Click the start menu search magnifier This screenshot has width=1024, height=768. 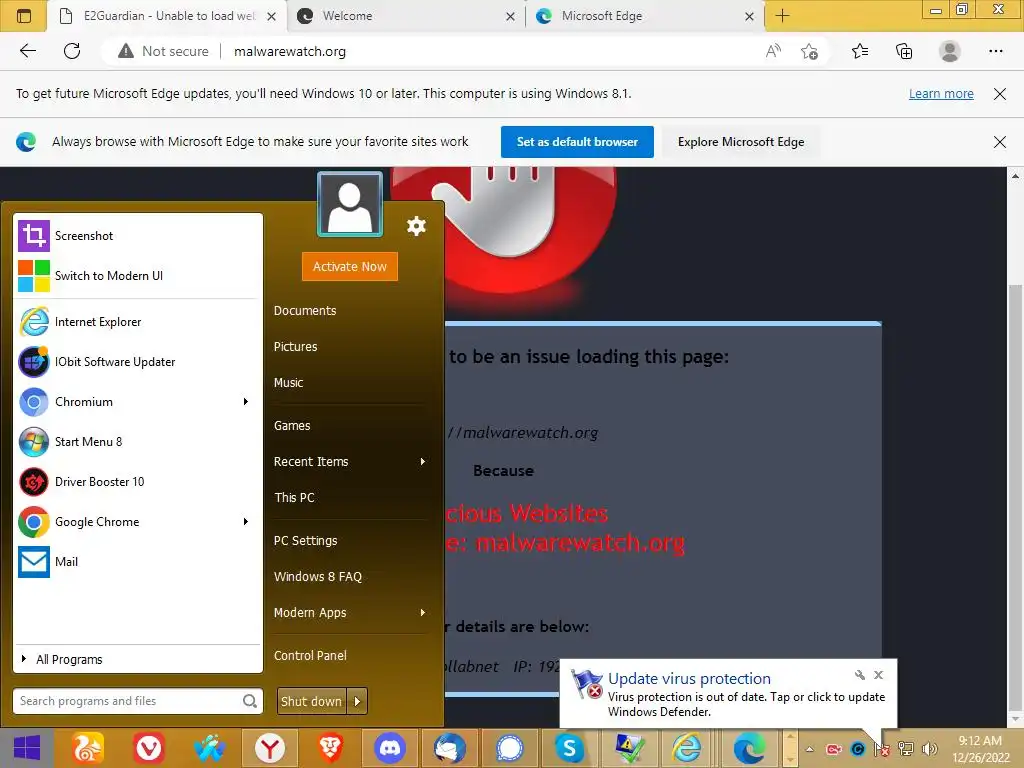click(x=249, y=701)
